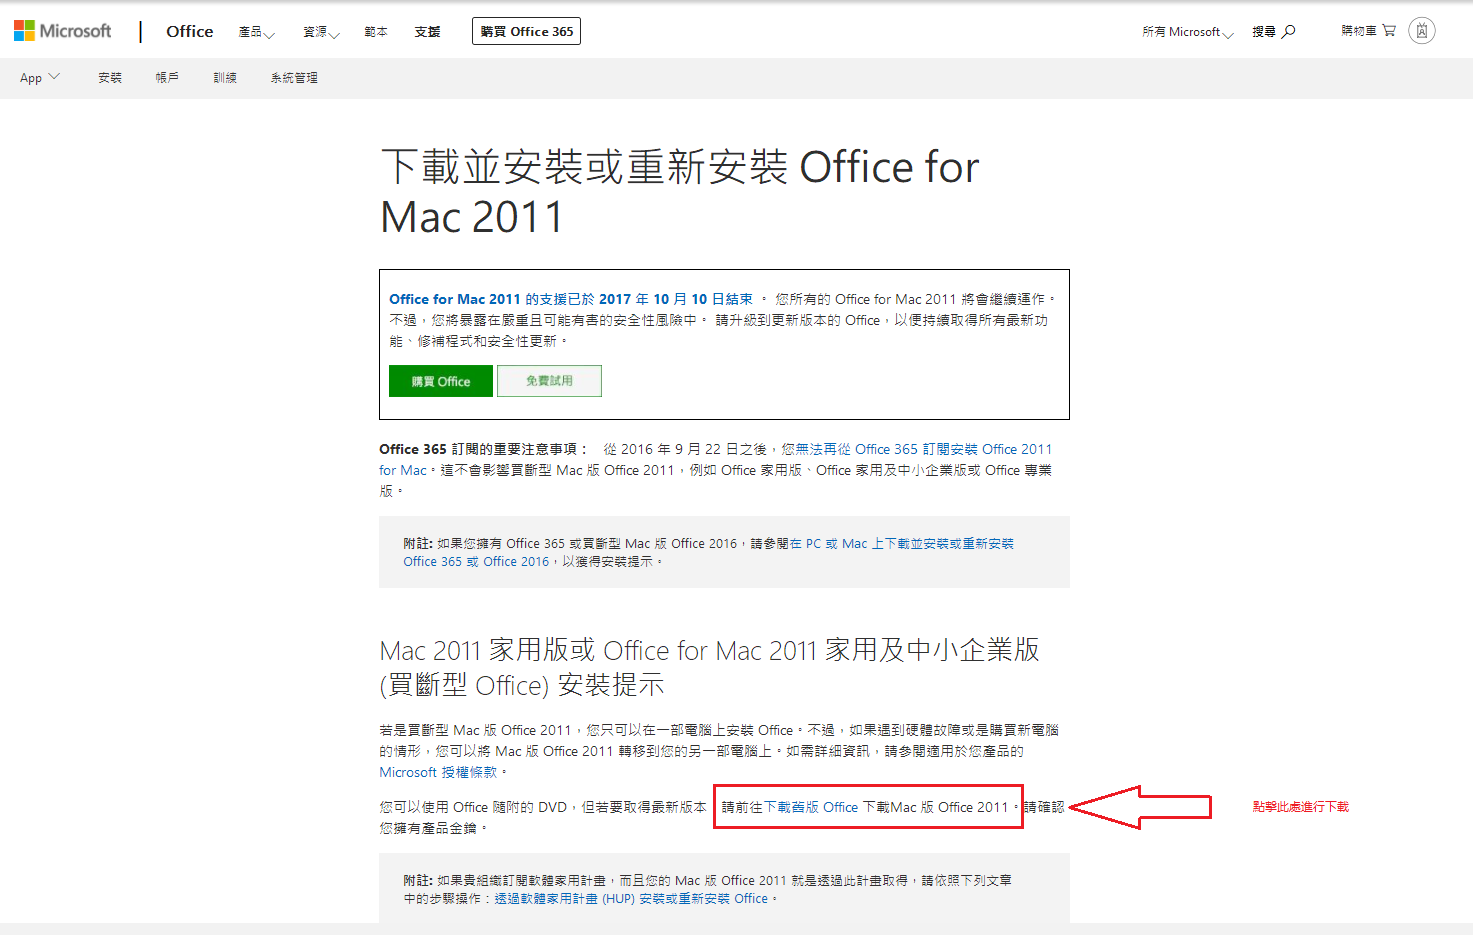The width and height of the screenshot is (1473, 935).
Task: Click the 免費試用 button
Action: coord(549,381)
